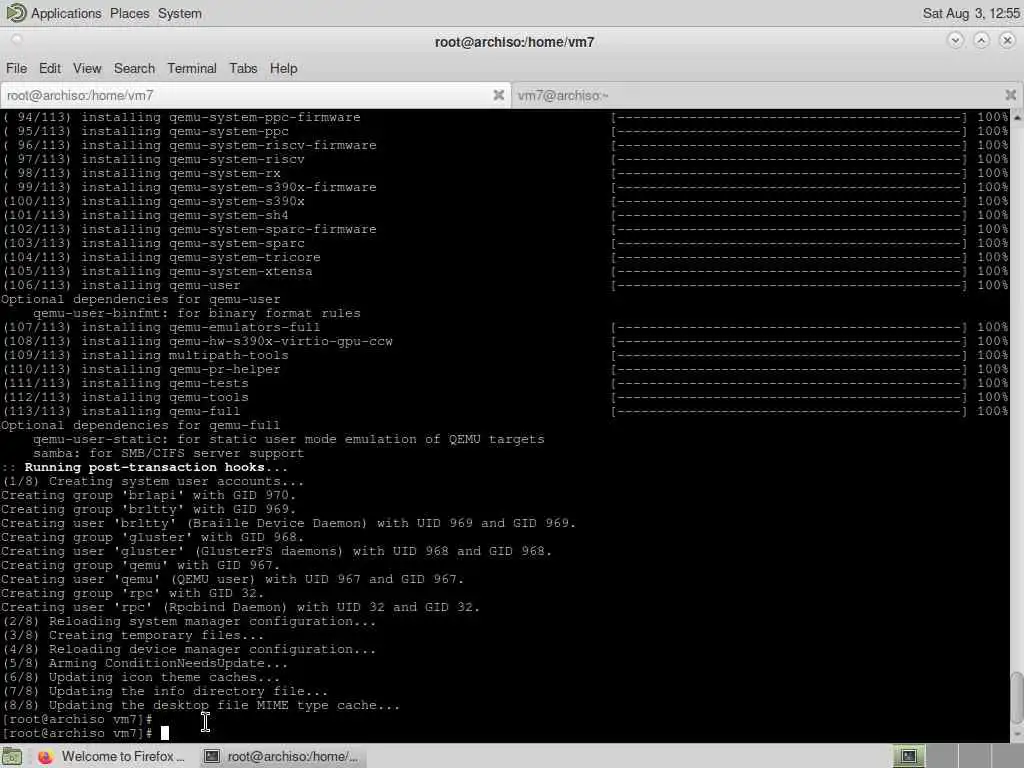
Task: Click the Show Desktop icon in bottom panel
Action: point(11,757)
